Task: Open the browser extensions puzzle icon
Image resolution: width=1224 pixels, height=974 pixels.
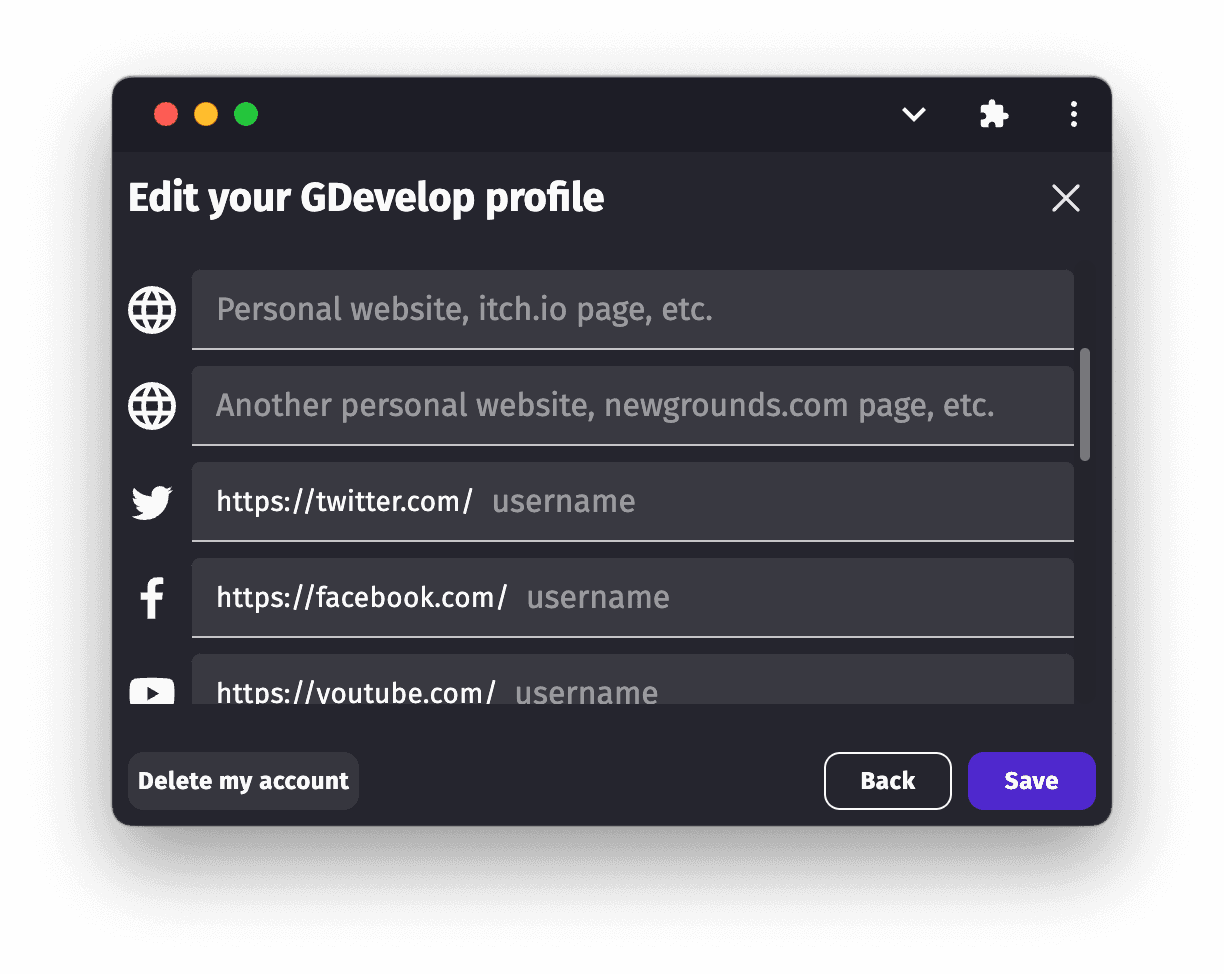Action: [x=994, y=114]
